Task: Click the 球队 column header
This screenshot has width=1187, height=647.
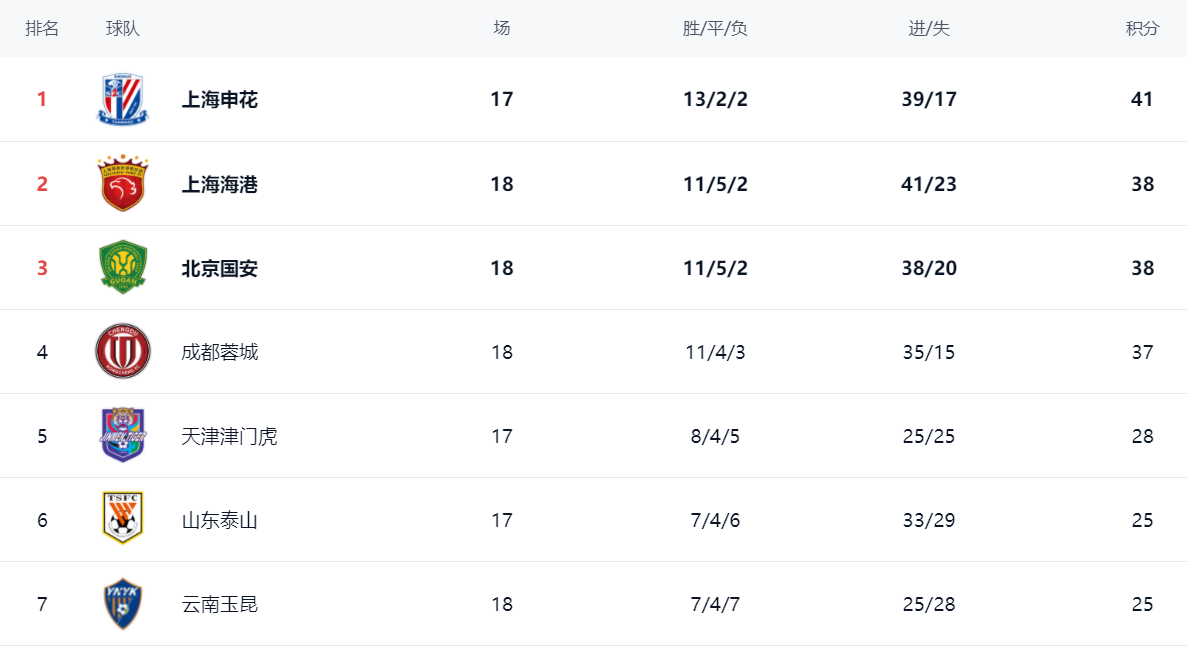Action: click(x=123, y=29)
